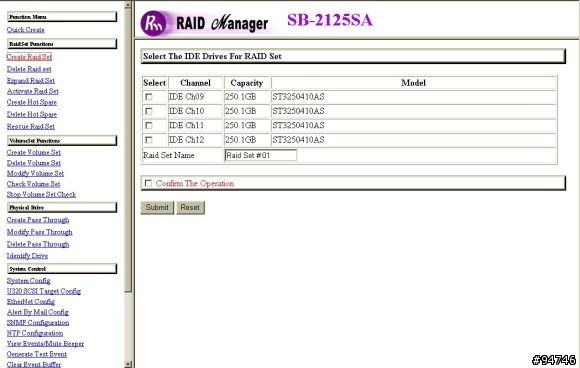Image resolution: width=580 pixels, height=368 pixels.
Task: Go to EtherNet Config
Action: tap(31, 302)
